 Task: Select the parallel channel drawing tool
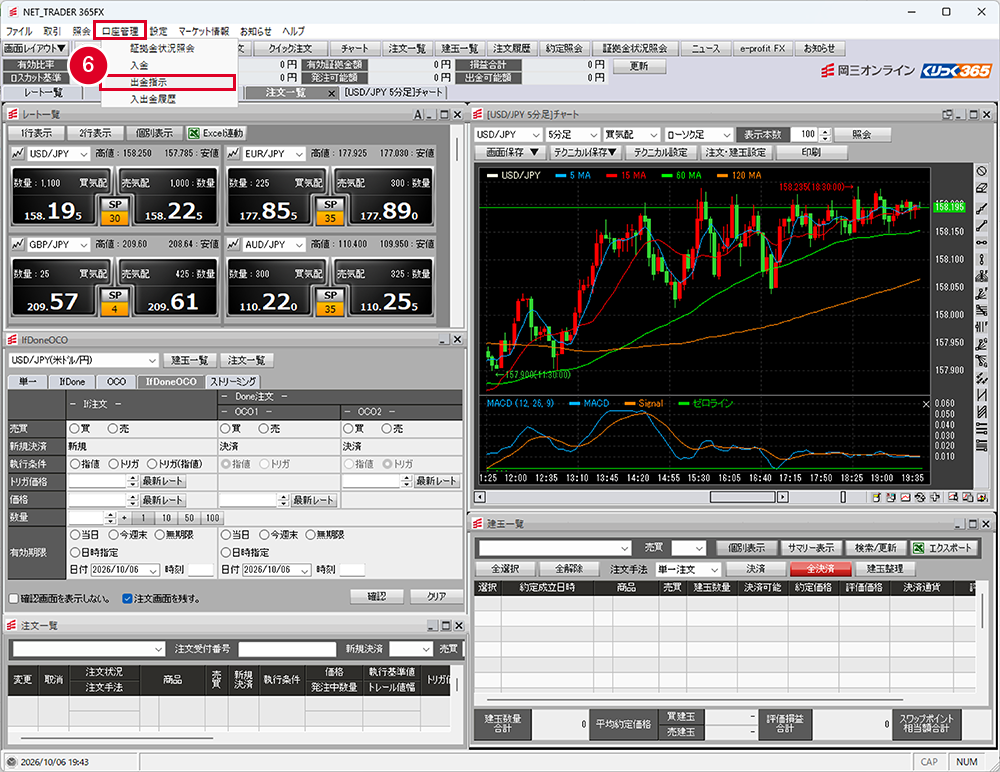pos(982,413)
